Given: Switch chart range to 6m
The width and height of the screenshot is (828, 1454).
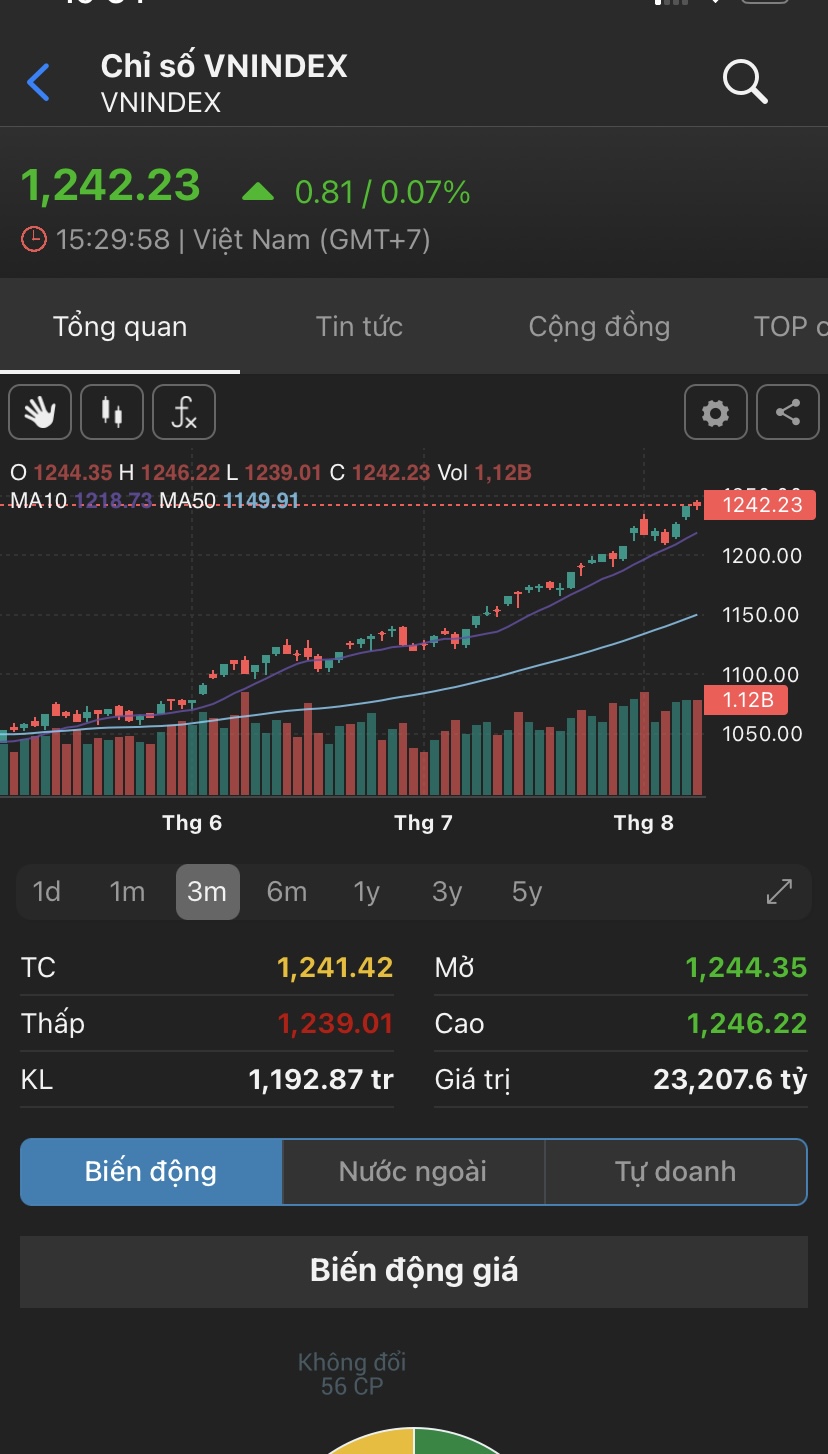Looking at the screenshot, I should coord(287,891).
